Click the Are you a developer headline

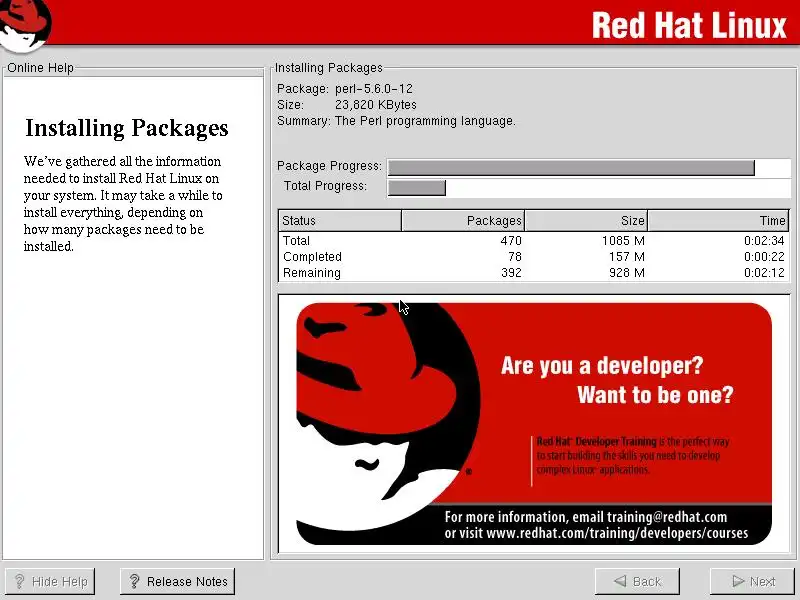pos(602,365)
